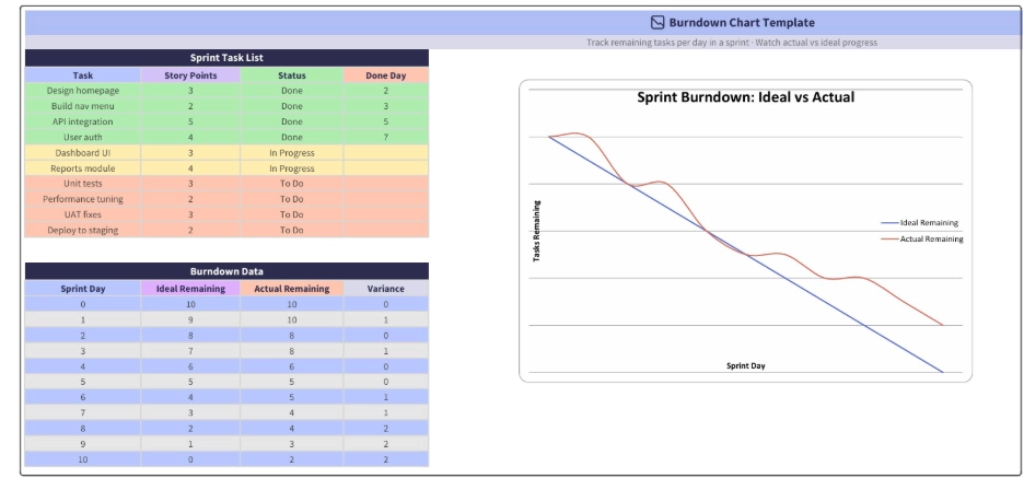Select the Reports module task cell

[83, 168]
